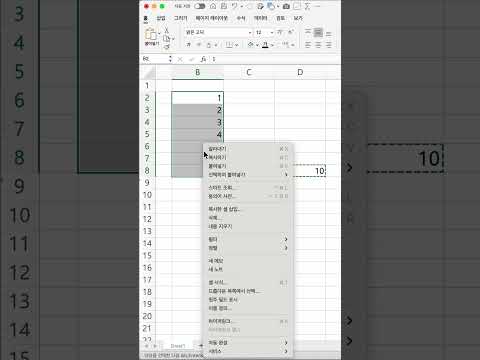Click the Bold formatting button
This screenshot has height=360, width=480.
click(x=189, y=44)
